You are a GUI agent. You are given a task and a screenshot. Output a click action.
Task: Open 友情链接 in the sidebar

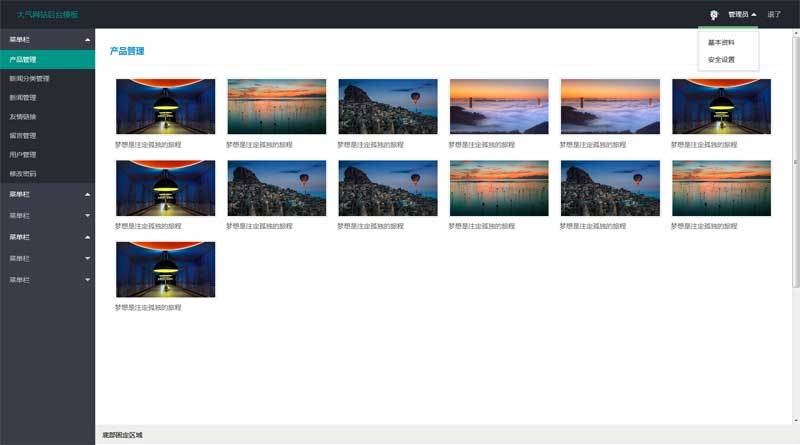(x=23, y=117)
